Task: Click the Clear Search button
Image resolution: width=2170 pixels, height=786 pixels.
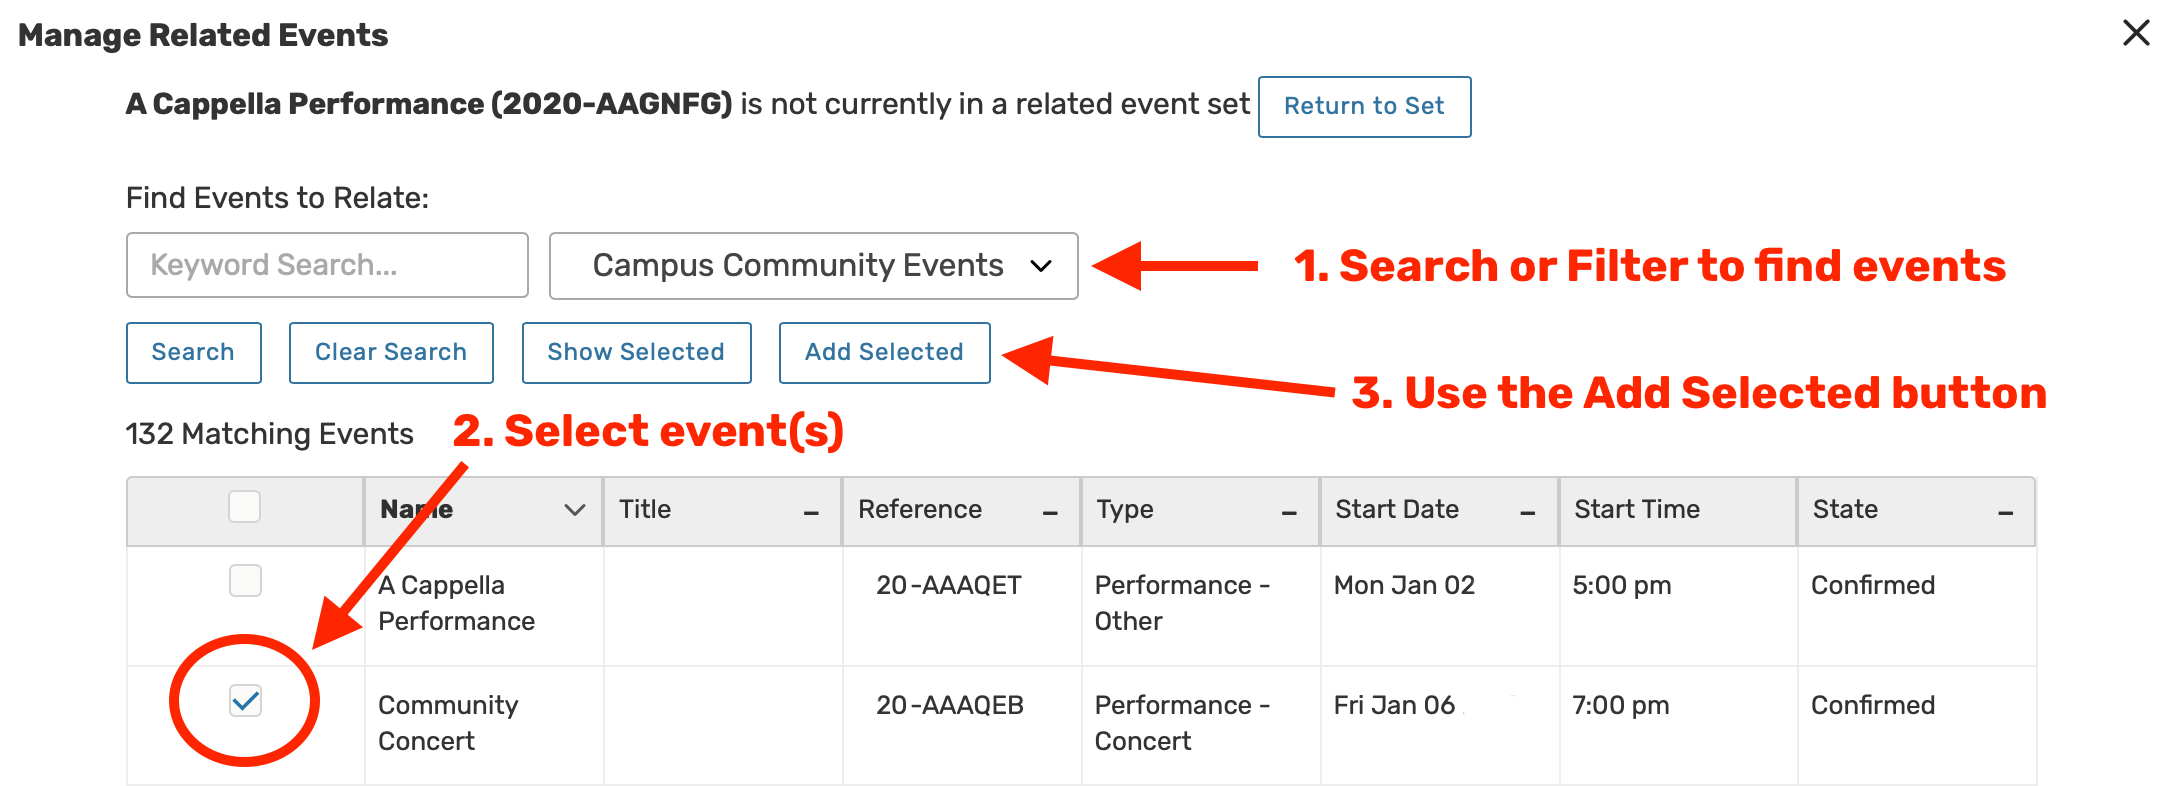Action: tap(390, 352)
